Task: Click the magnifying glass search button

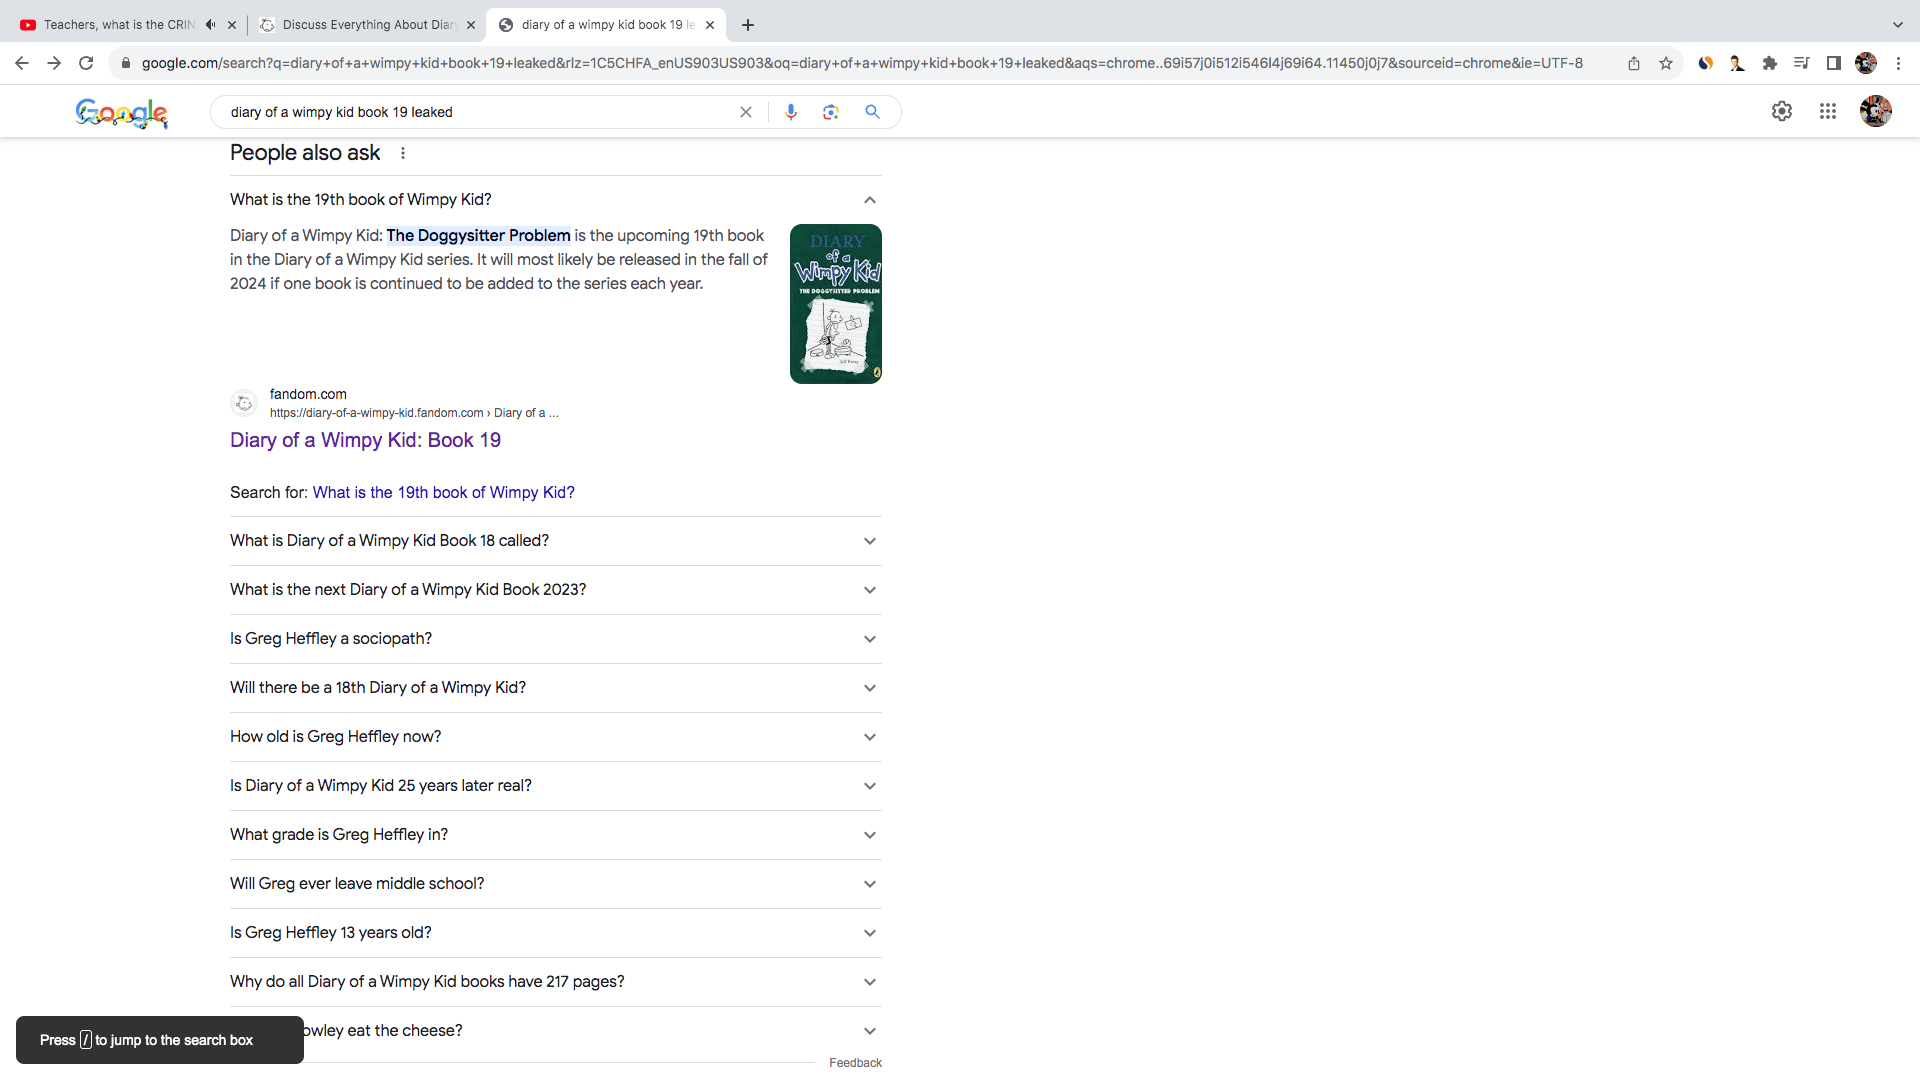Action: click(x=873, y=112)
